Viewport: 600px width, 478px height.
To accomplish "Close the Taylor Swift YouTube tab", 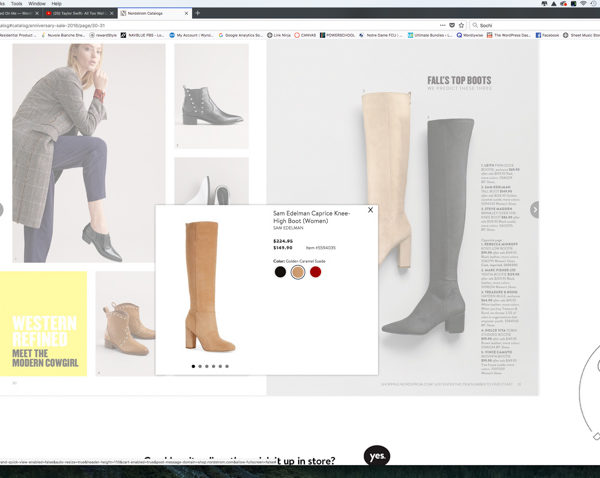I will coord(111,13).
